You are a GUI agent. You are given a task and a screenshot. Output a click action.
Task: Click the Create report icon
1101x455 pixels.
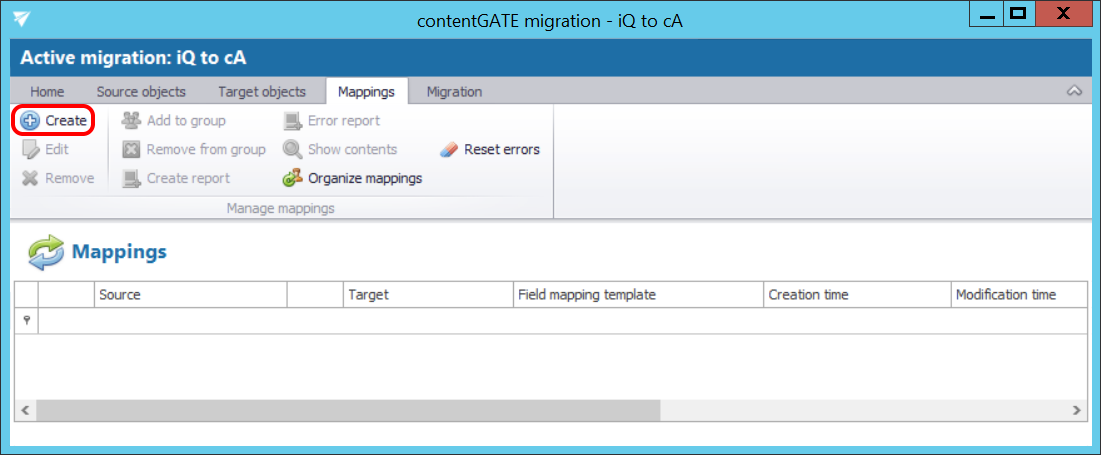131,179
